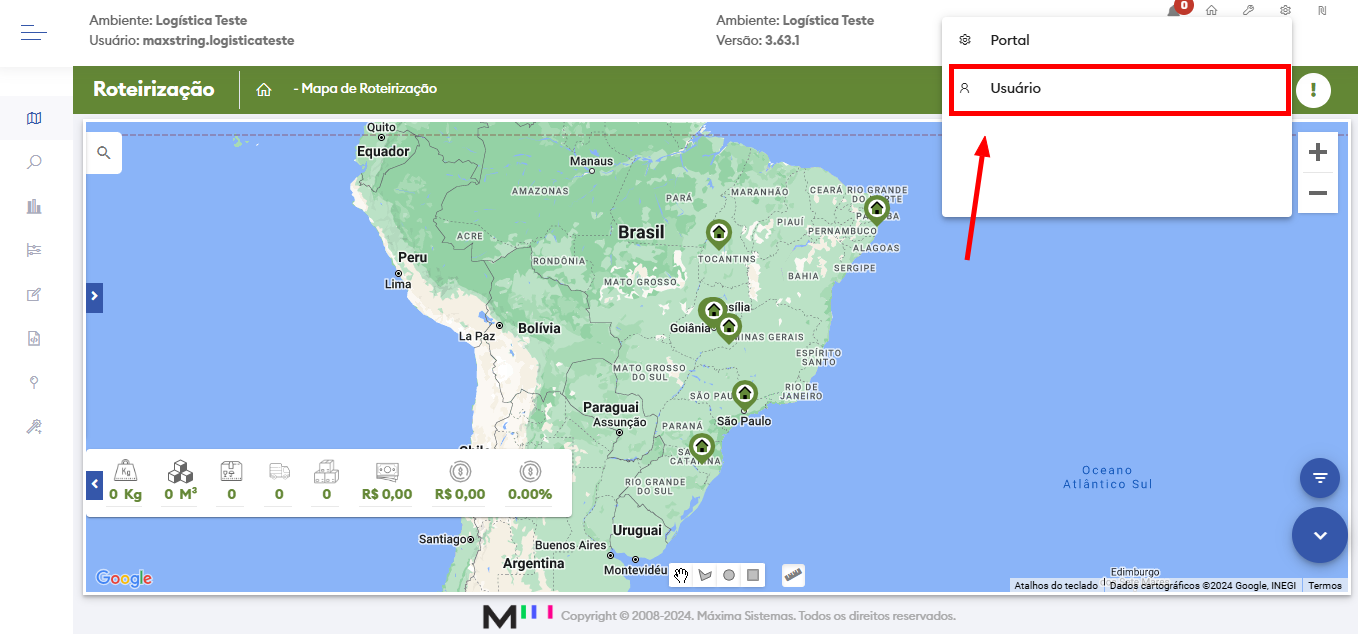Open the statistics bar chart sidebar icon
The image size is (1358, 634).
tap(33, 206)
